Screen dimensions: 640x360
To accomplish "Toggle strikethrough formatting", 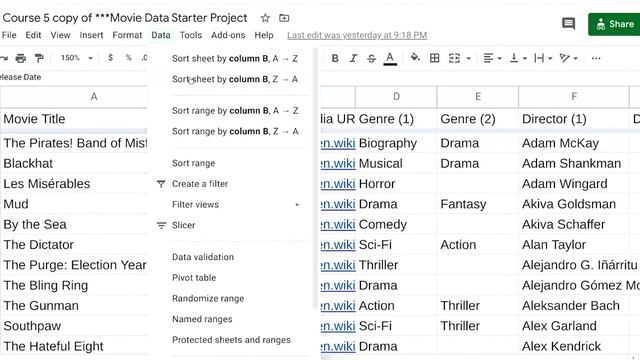I will coord(371,58).
